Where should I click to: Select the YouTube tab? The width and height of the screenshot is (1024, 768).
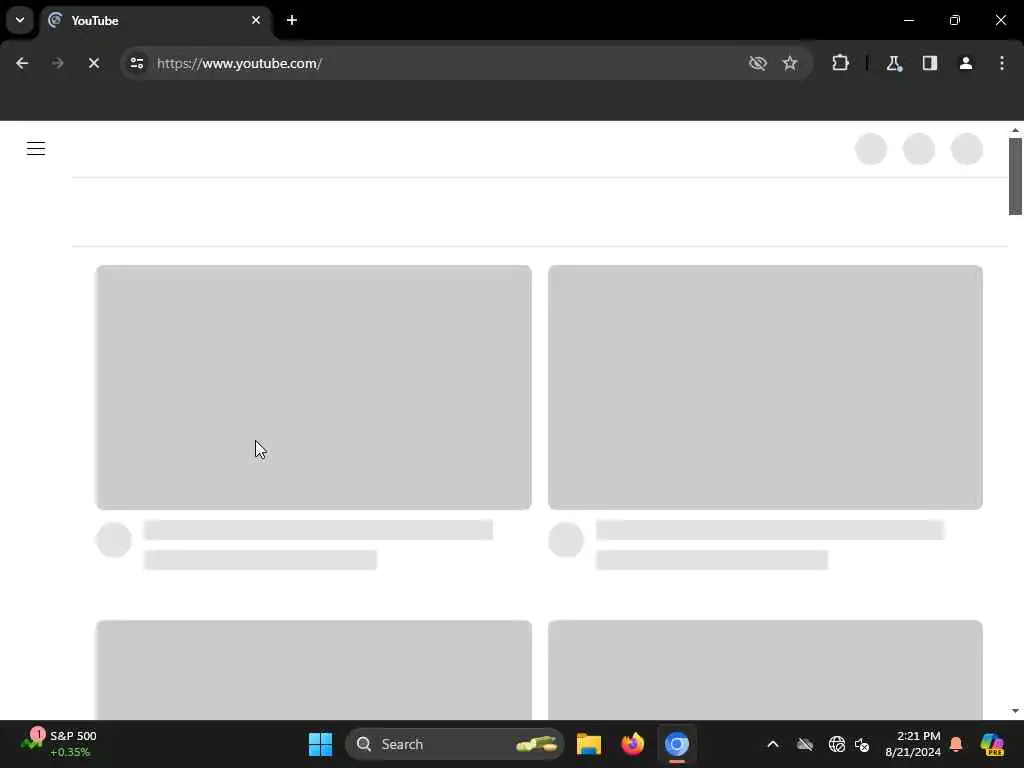156,20
